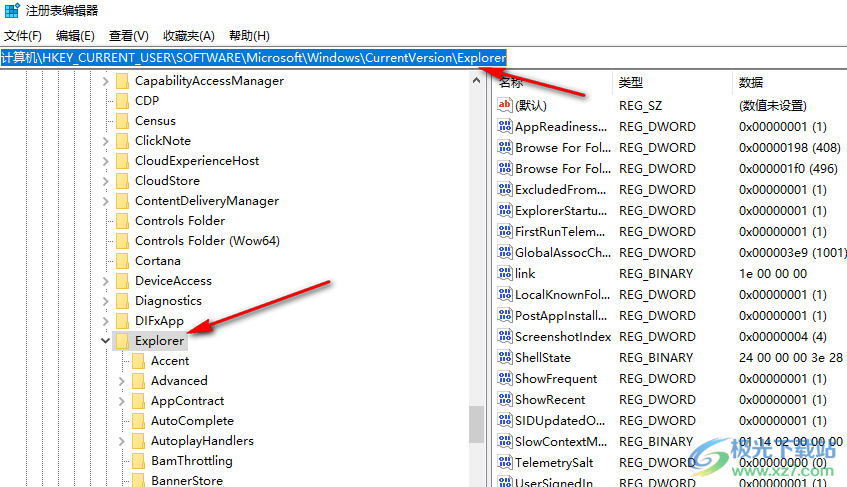Image resolution: width=847 pixels, height=487 pixels.
Task: Click the Controls Folder key icon
Action: pyautogui.click(x=123, y=221)
